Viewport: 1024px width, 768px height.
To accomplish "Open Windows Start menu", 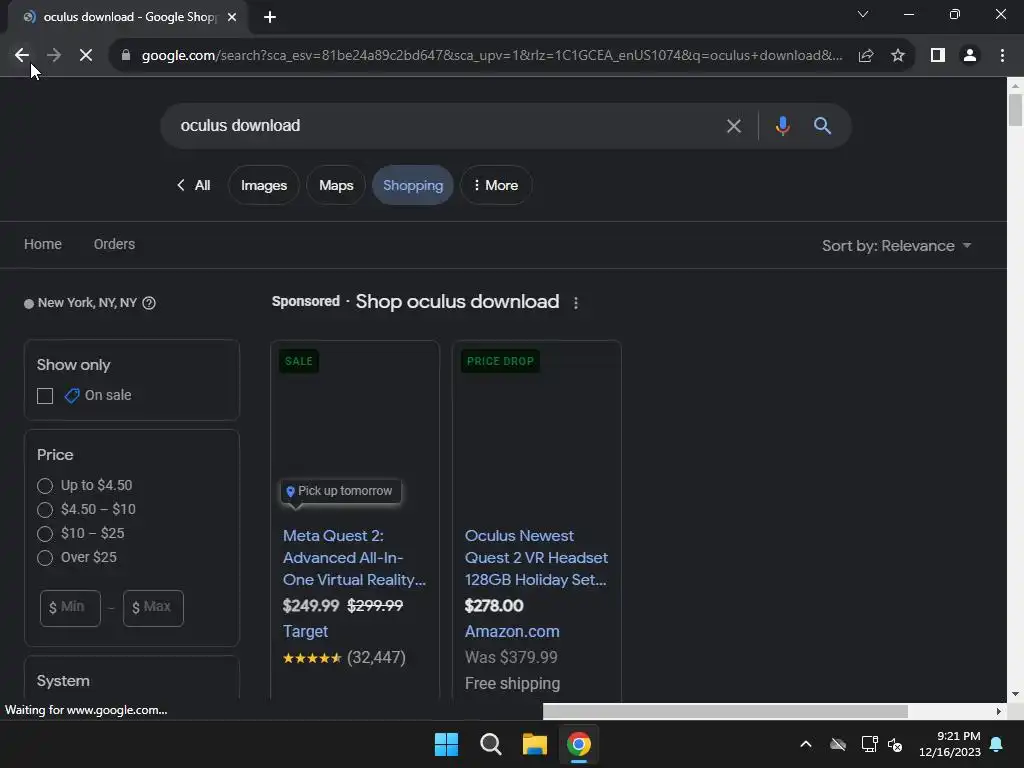I will [447, 744].
